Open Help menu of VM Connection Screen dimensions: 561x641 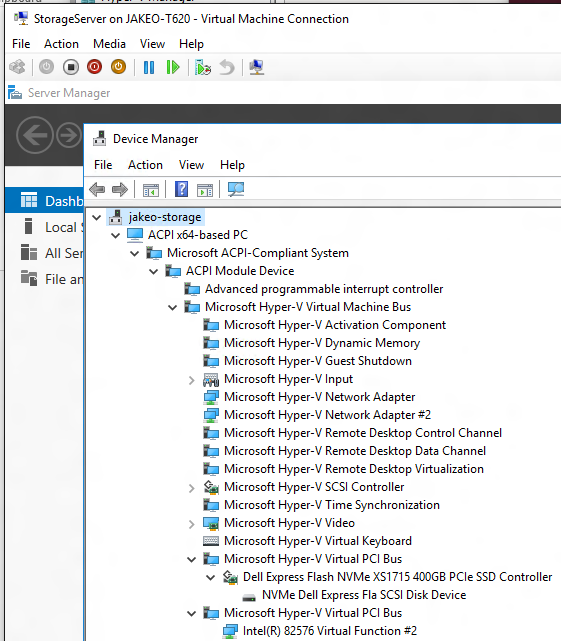191,44
